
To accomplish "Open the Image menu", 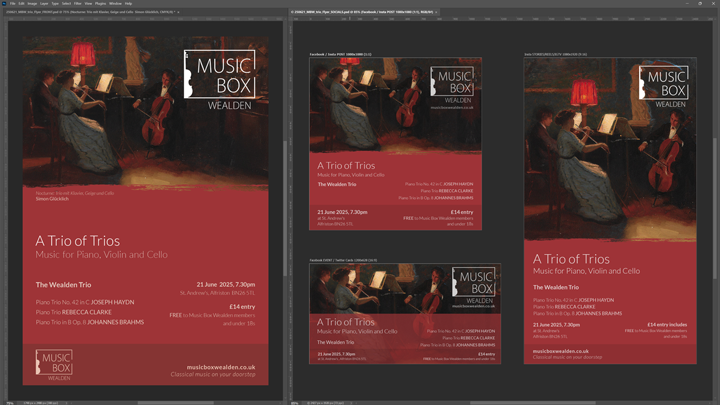I will tap(32, 3).
